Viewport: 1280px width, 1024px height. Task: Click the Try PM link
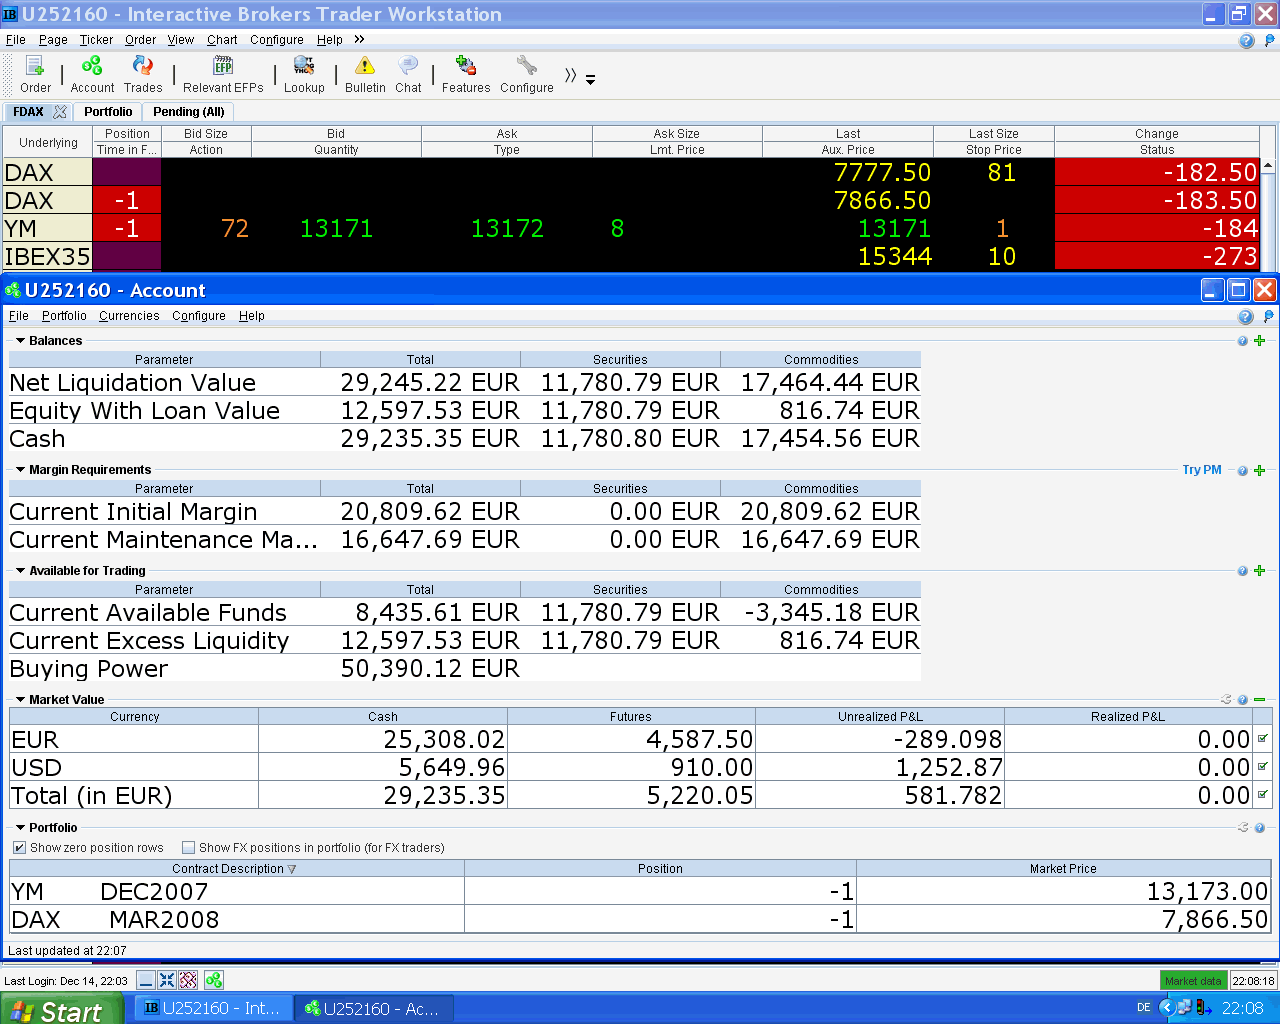coord(1201,470)
